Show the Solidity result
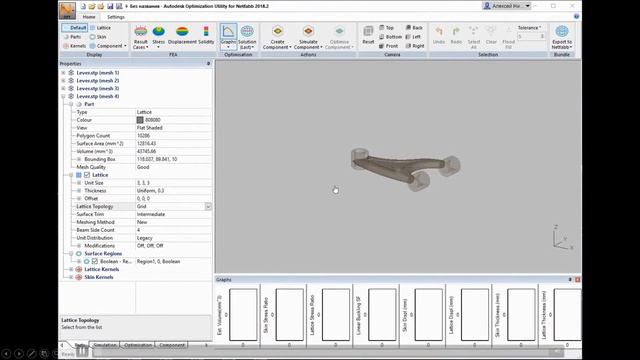Screen dimensions: 640x360 point(206,35)
